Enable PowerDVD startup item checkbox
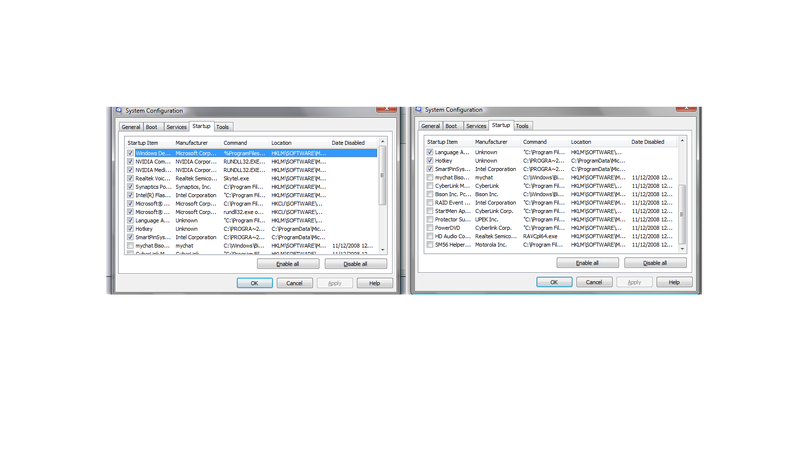Image resolution: width=800 pixels, height=468 pixels. (x=430, y=228)
